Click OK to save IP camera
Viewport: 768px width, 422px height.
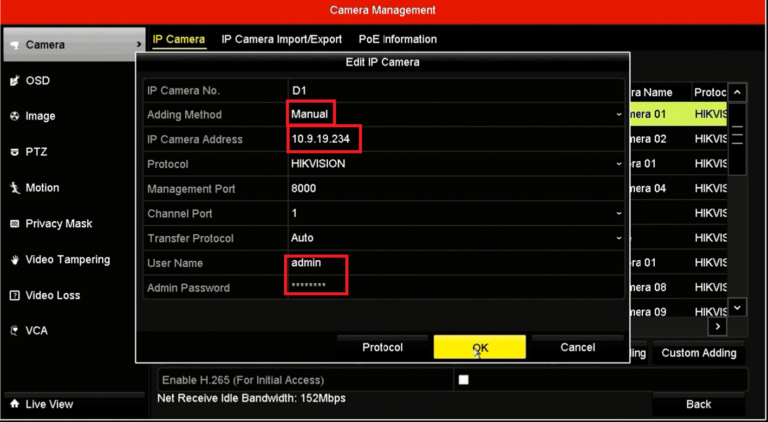(x=480, y=347)
